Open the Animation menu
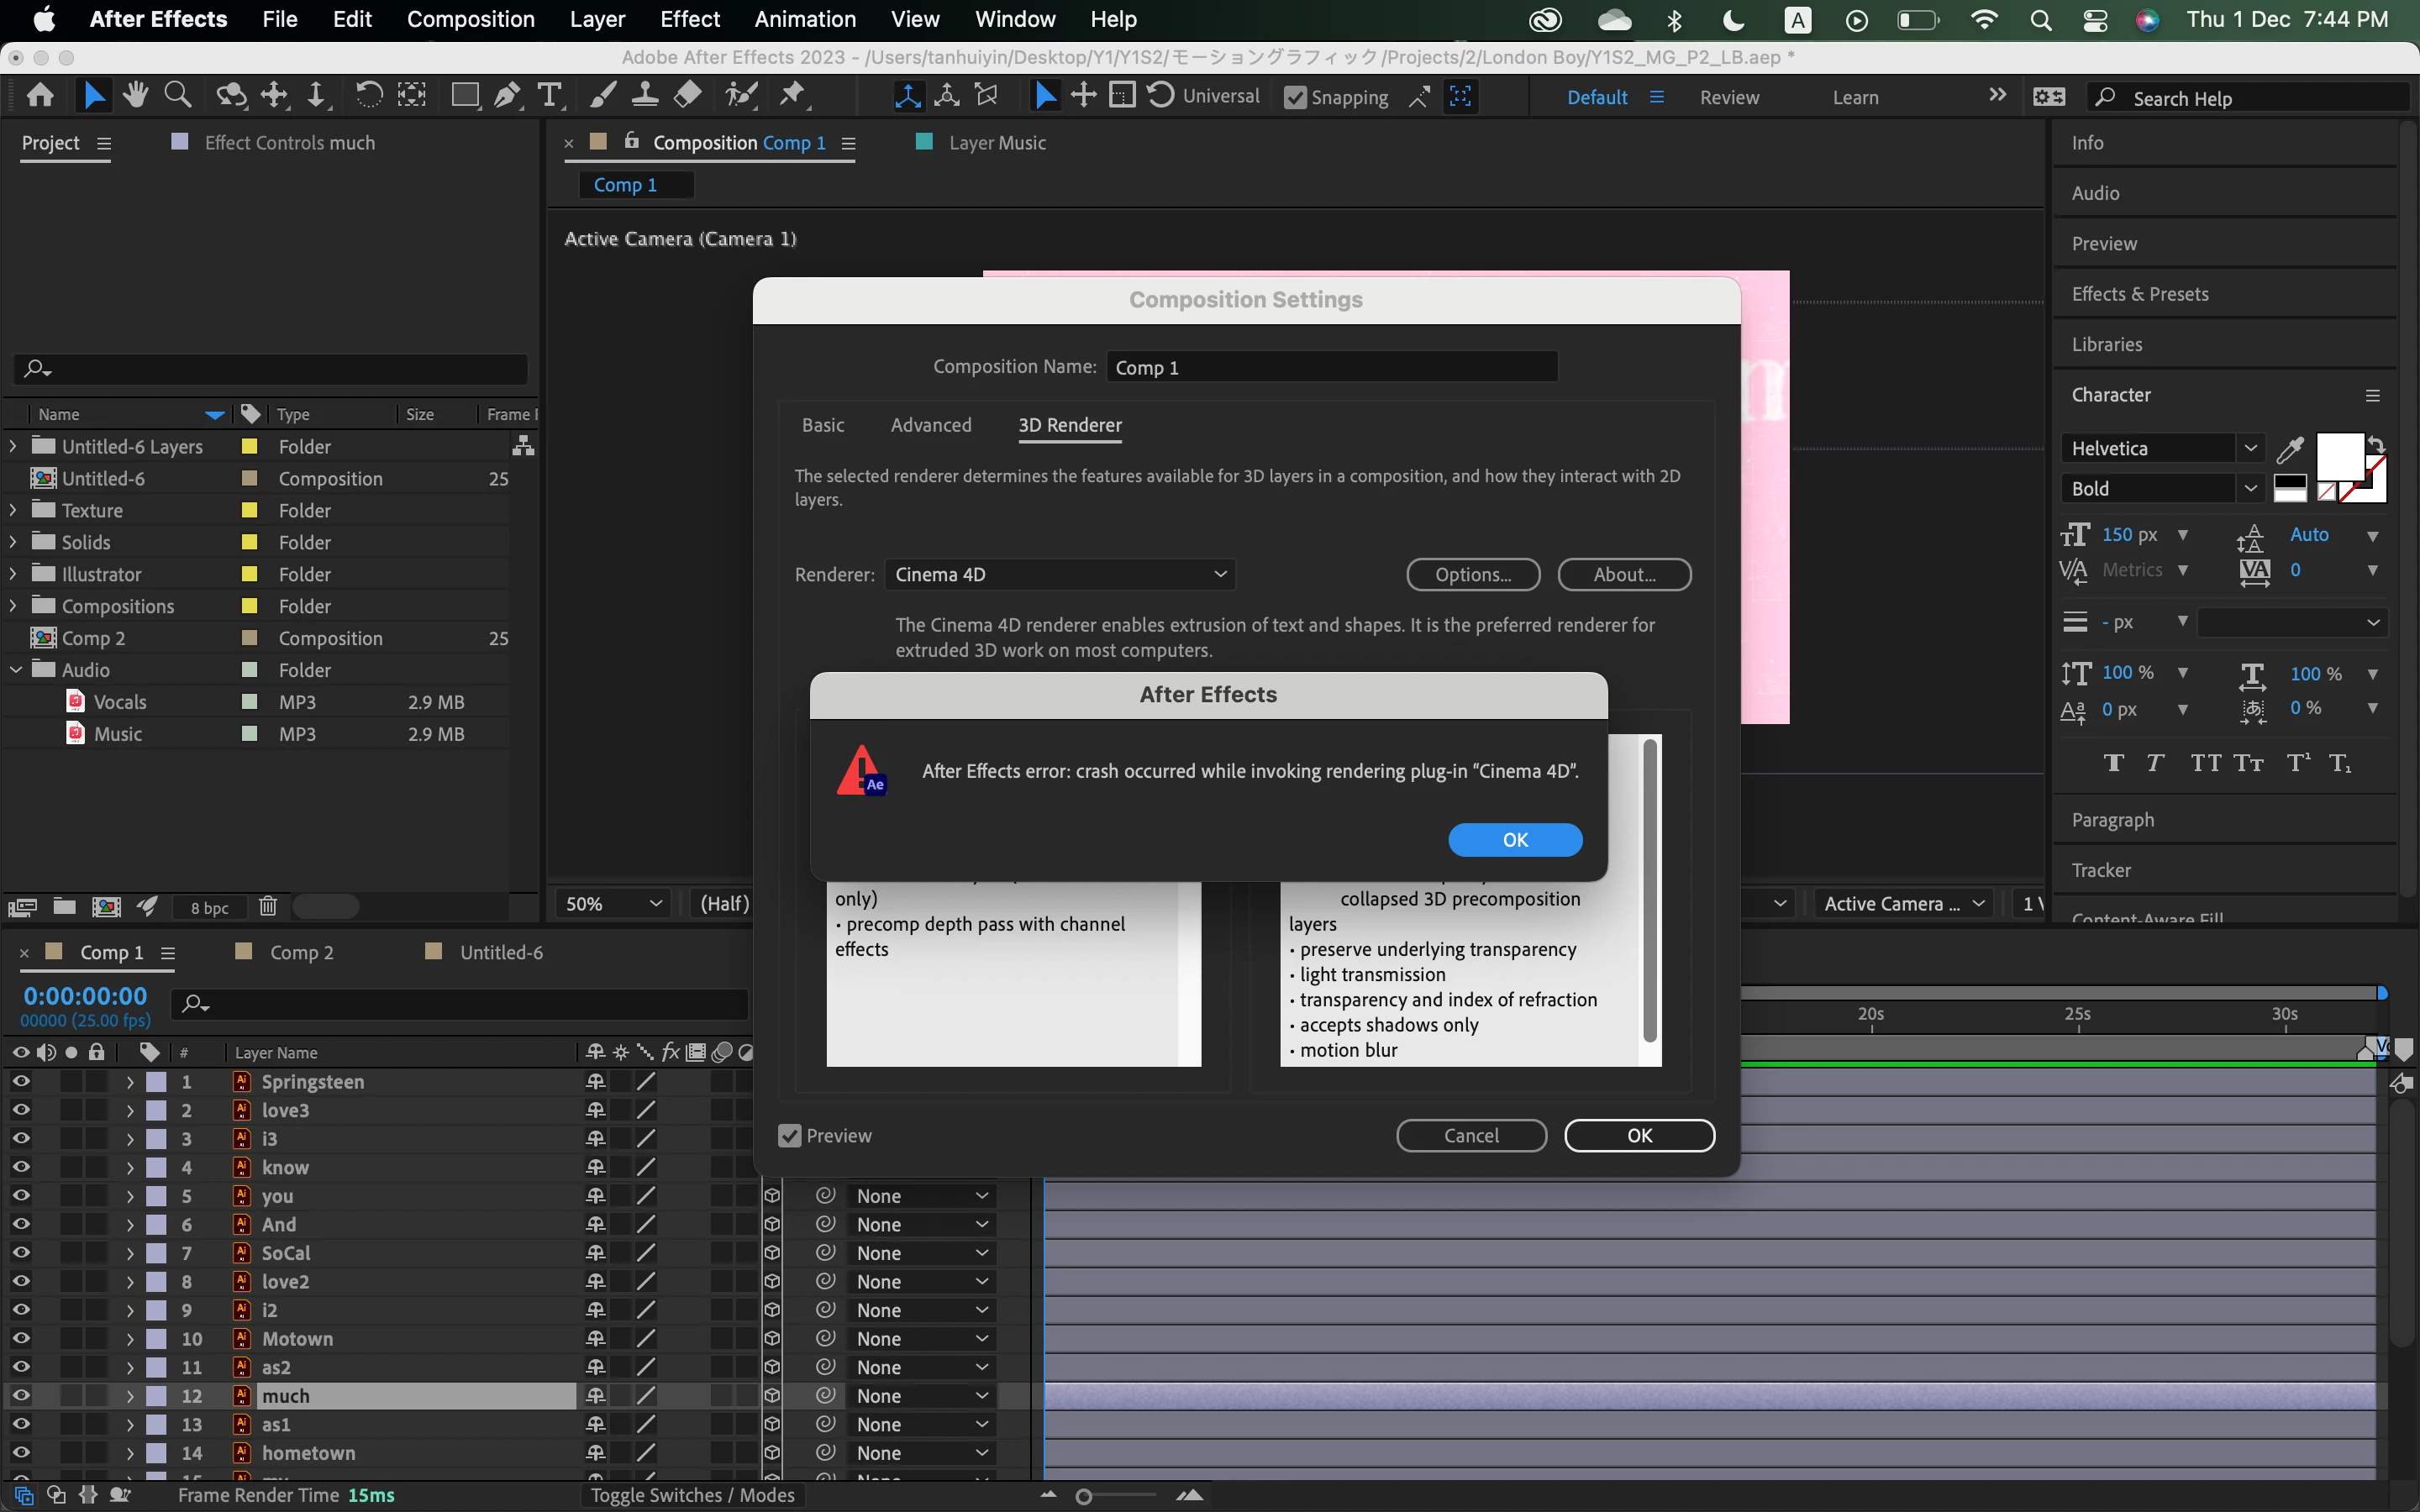Image resolution: width=2420 pixels, height=1512 pixels. tap(804, 19)
